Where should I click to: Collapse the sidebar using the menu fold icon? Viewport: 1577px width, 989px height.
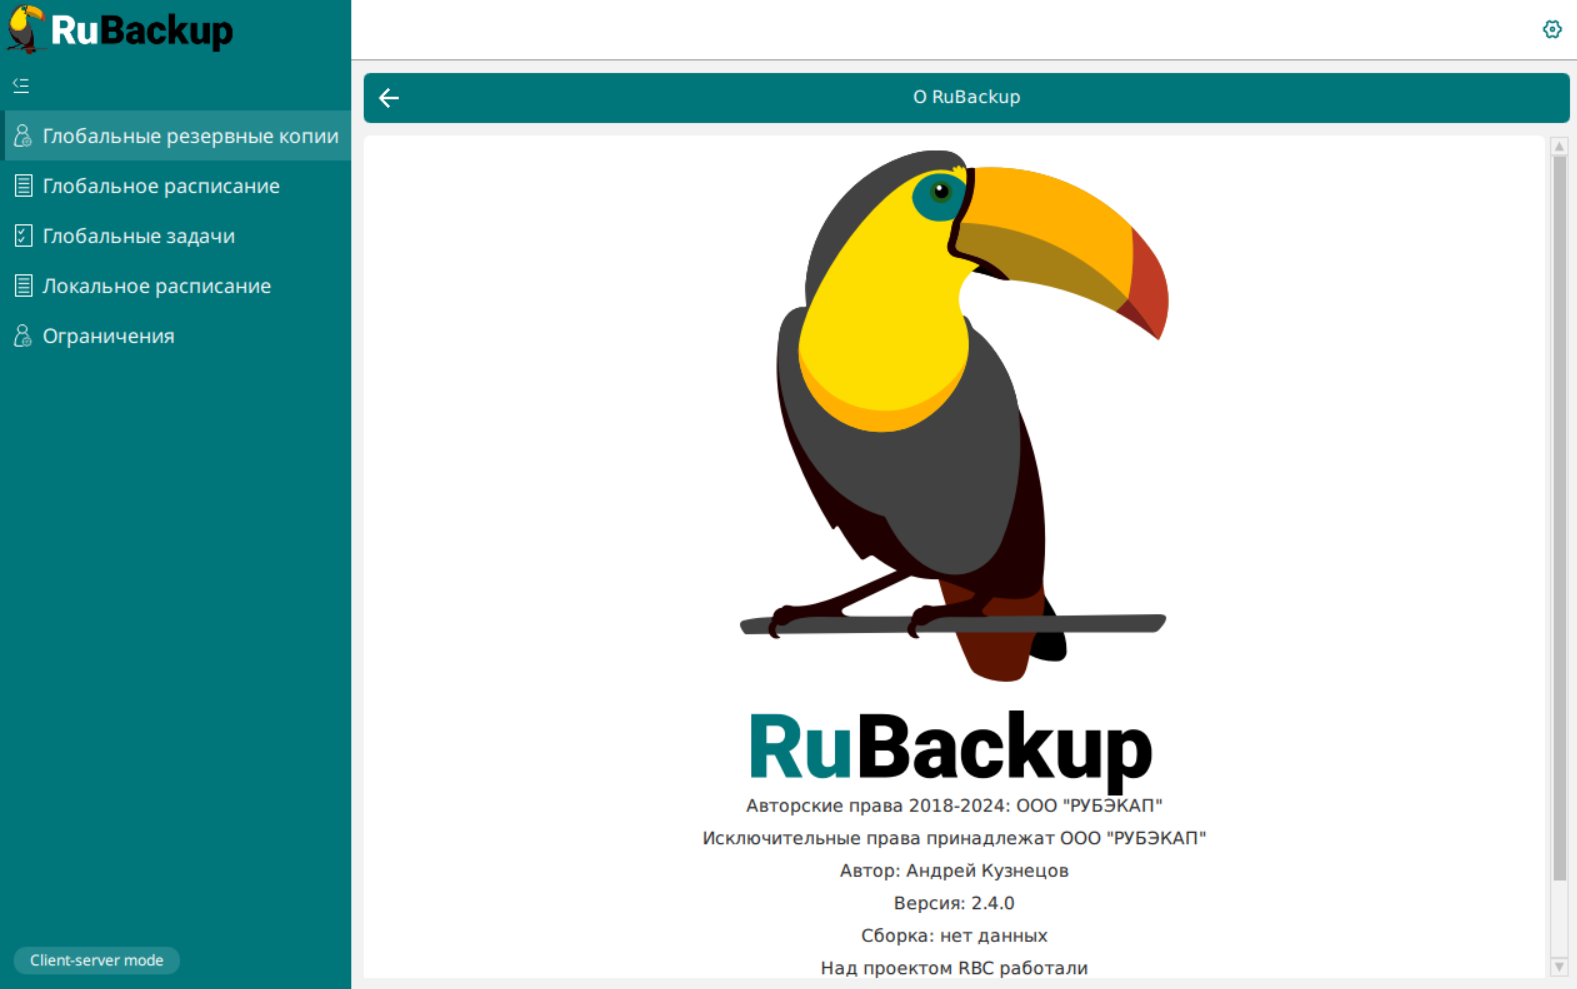(x=21, y=86)
